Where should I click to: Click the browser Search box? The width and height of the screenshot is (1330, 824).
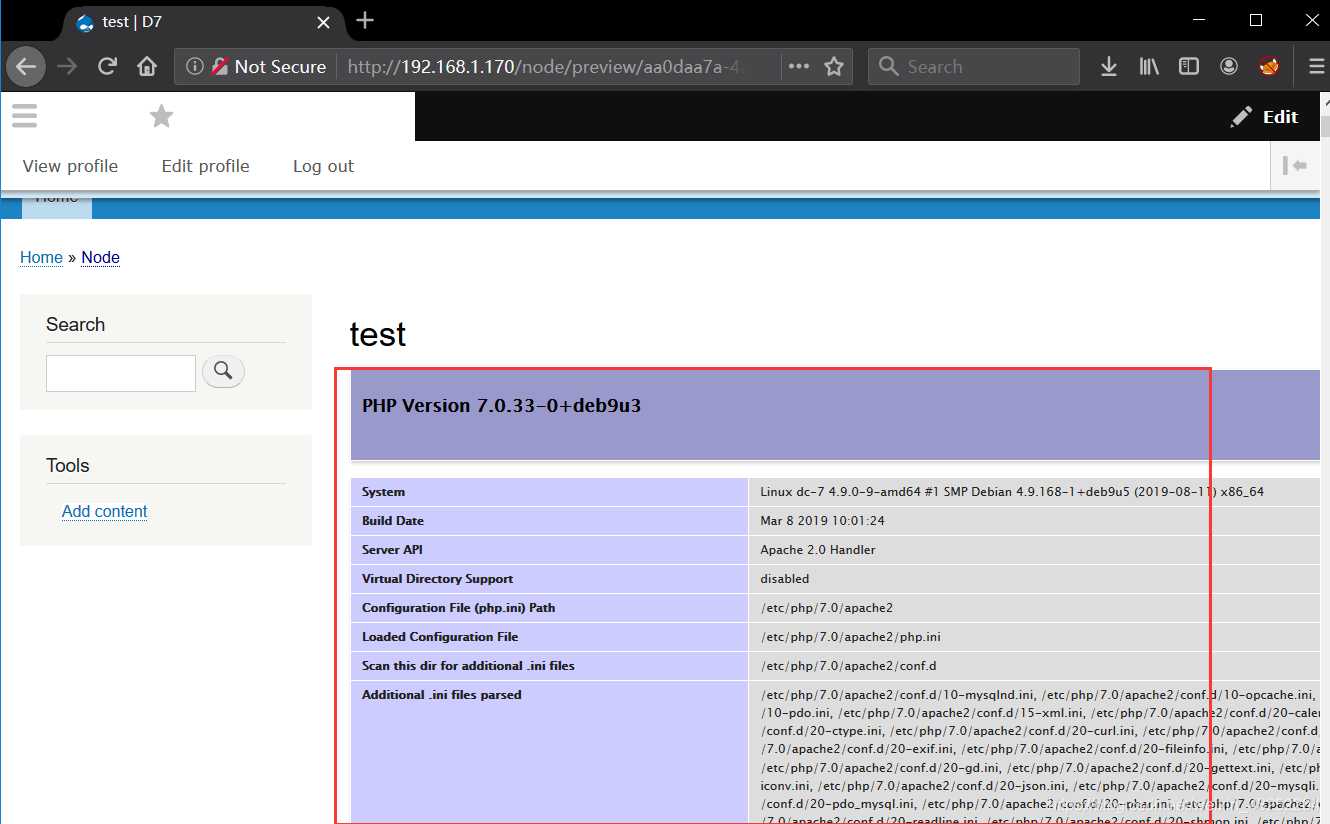974,67
